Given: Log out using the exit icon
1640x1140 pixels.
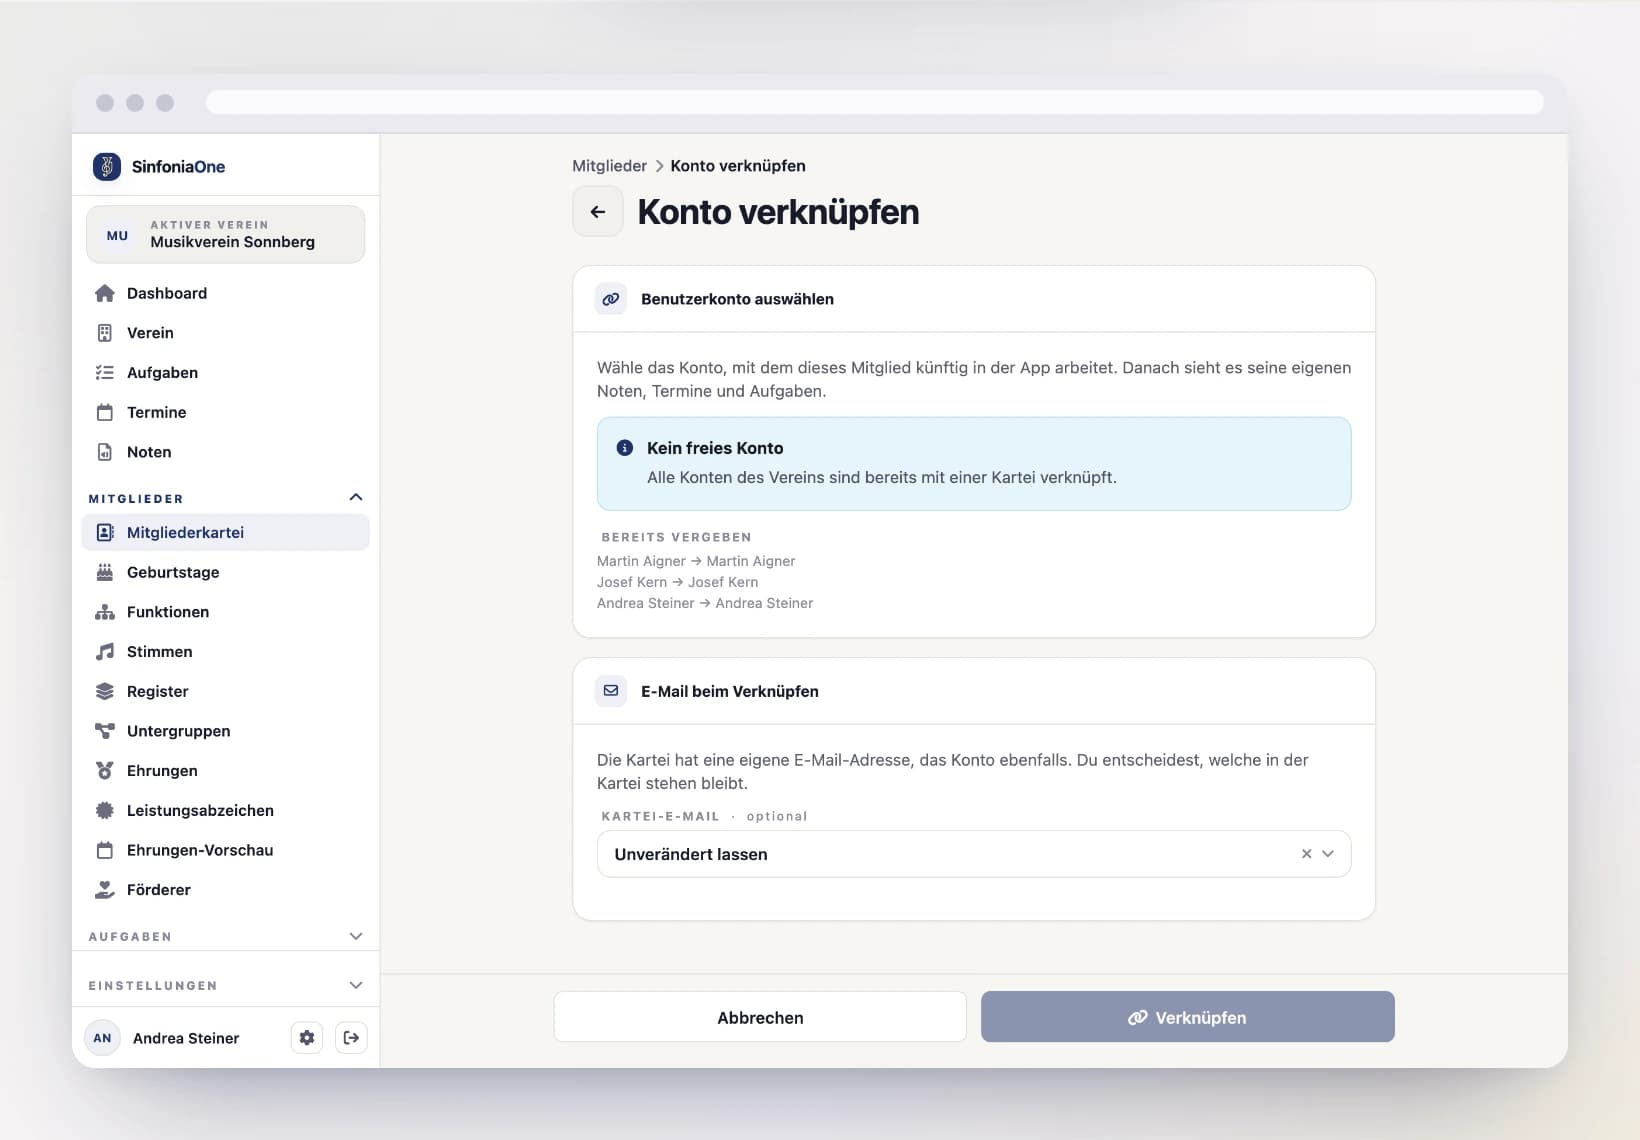Looking at the screenshot, I should [351, 1038].
